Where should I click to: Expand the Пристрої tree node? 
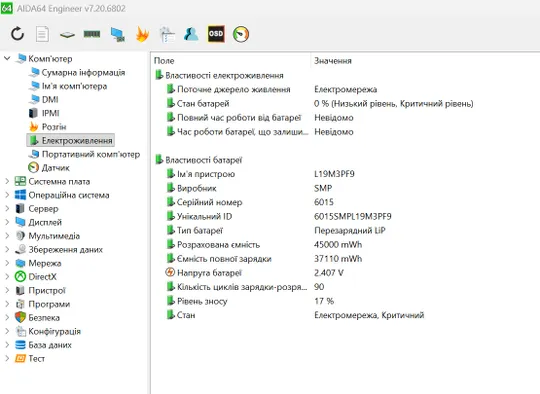pyautogui.click(x=7, y=290)
